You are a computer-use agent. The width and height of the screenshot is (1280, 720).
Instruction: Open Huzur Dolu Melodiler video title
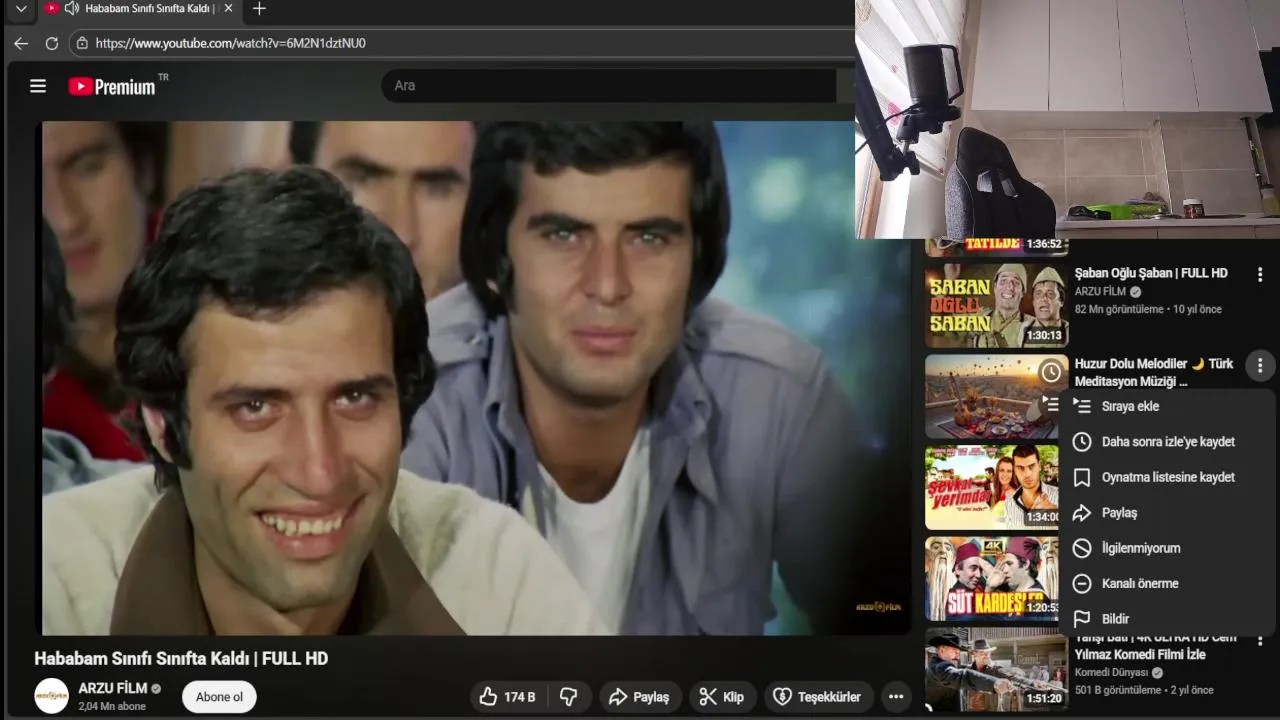point(1154,372)
